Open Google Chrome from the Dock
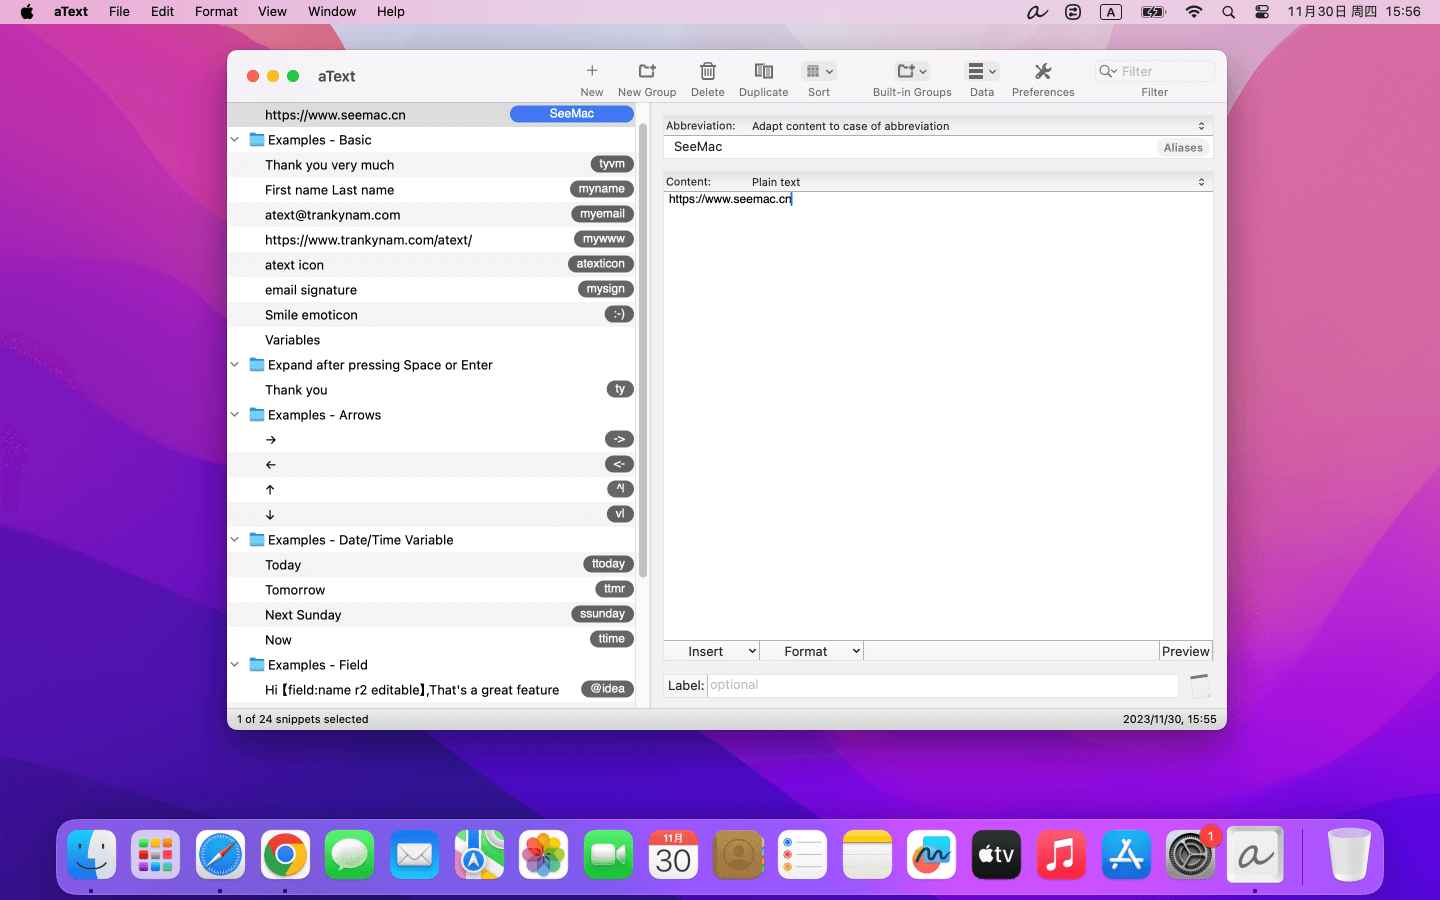 pyautogui.click(x=285, y=855)
